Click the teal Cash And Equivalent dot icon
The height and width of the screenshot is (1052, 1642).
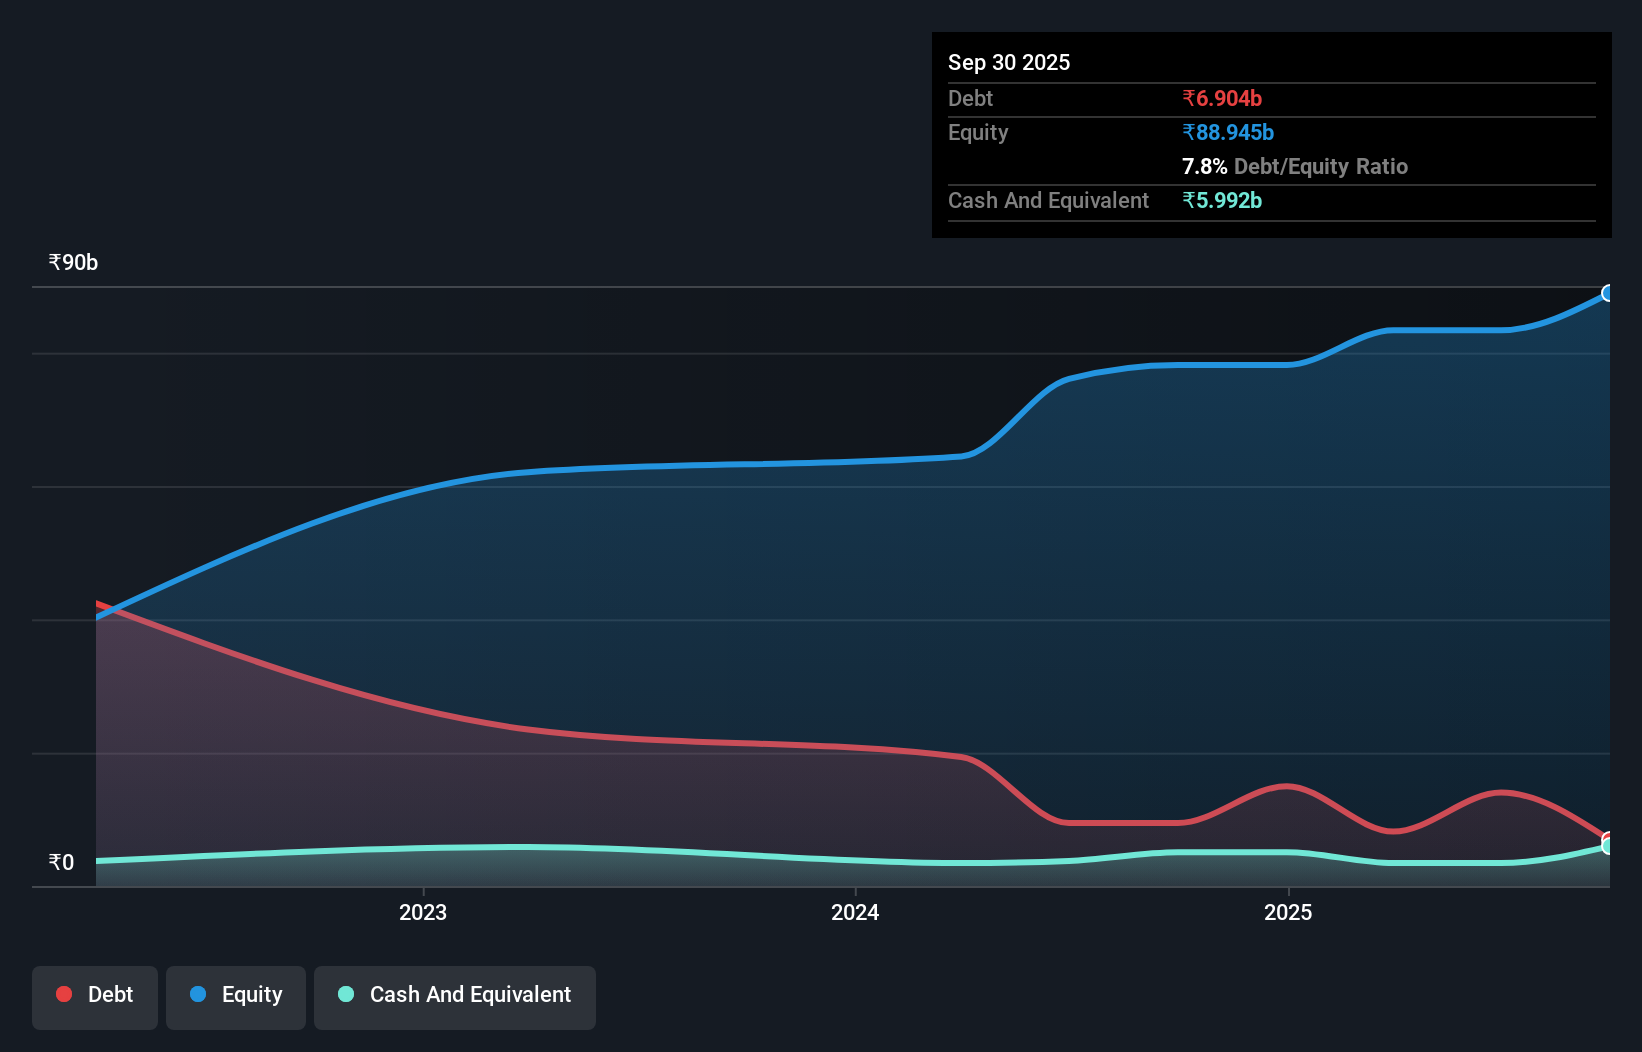[345, 994]
